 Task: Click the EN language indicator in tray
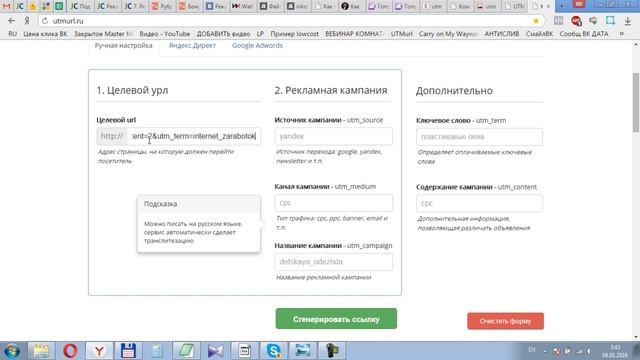(532, 350)
